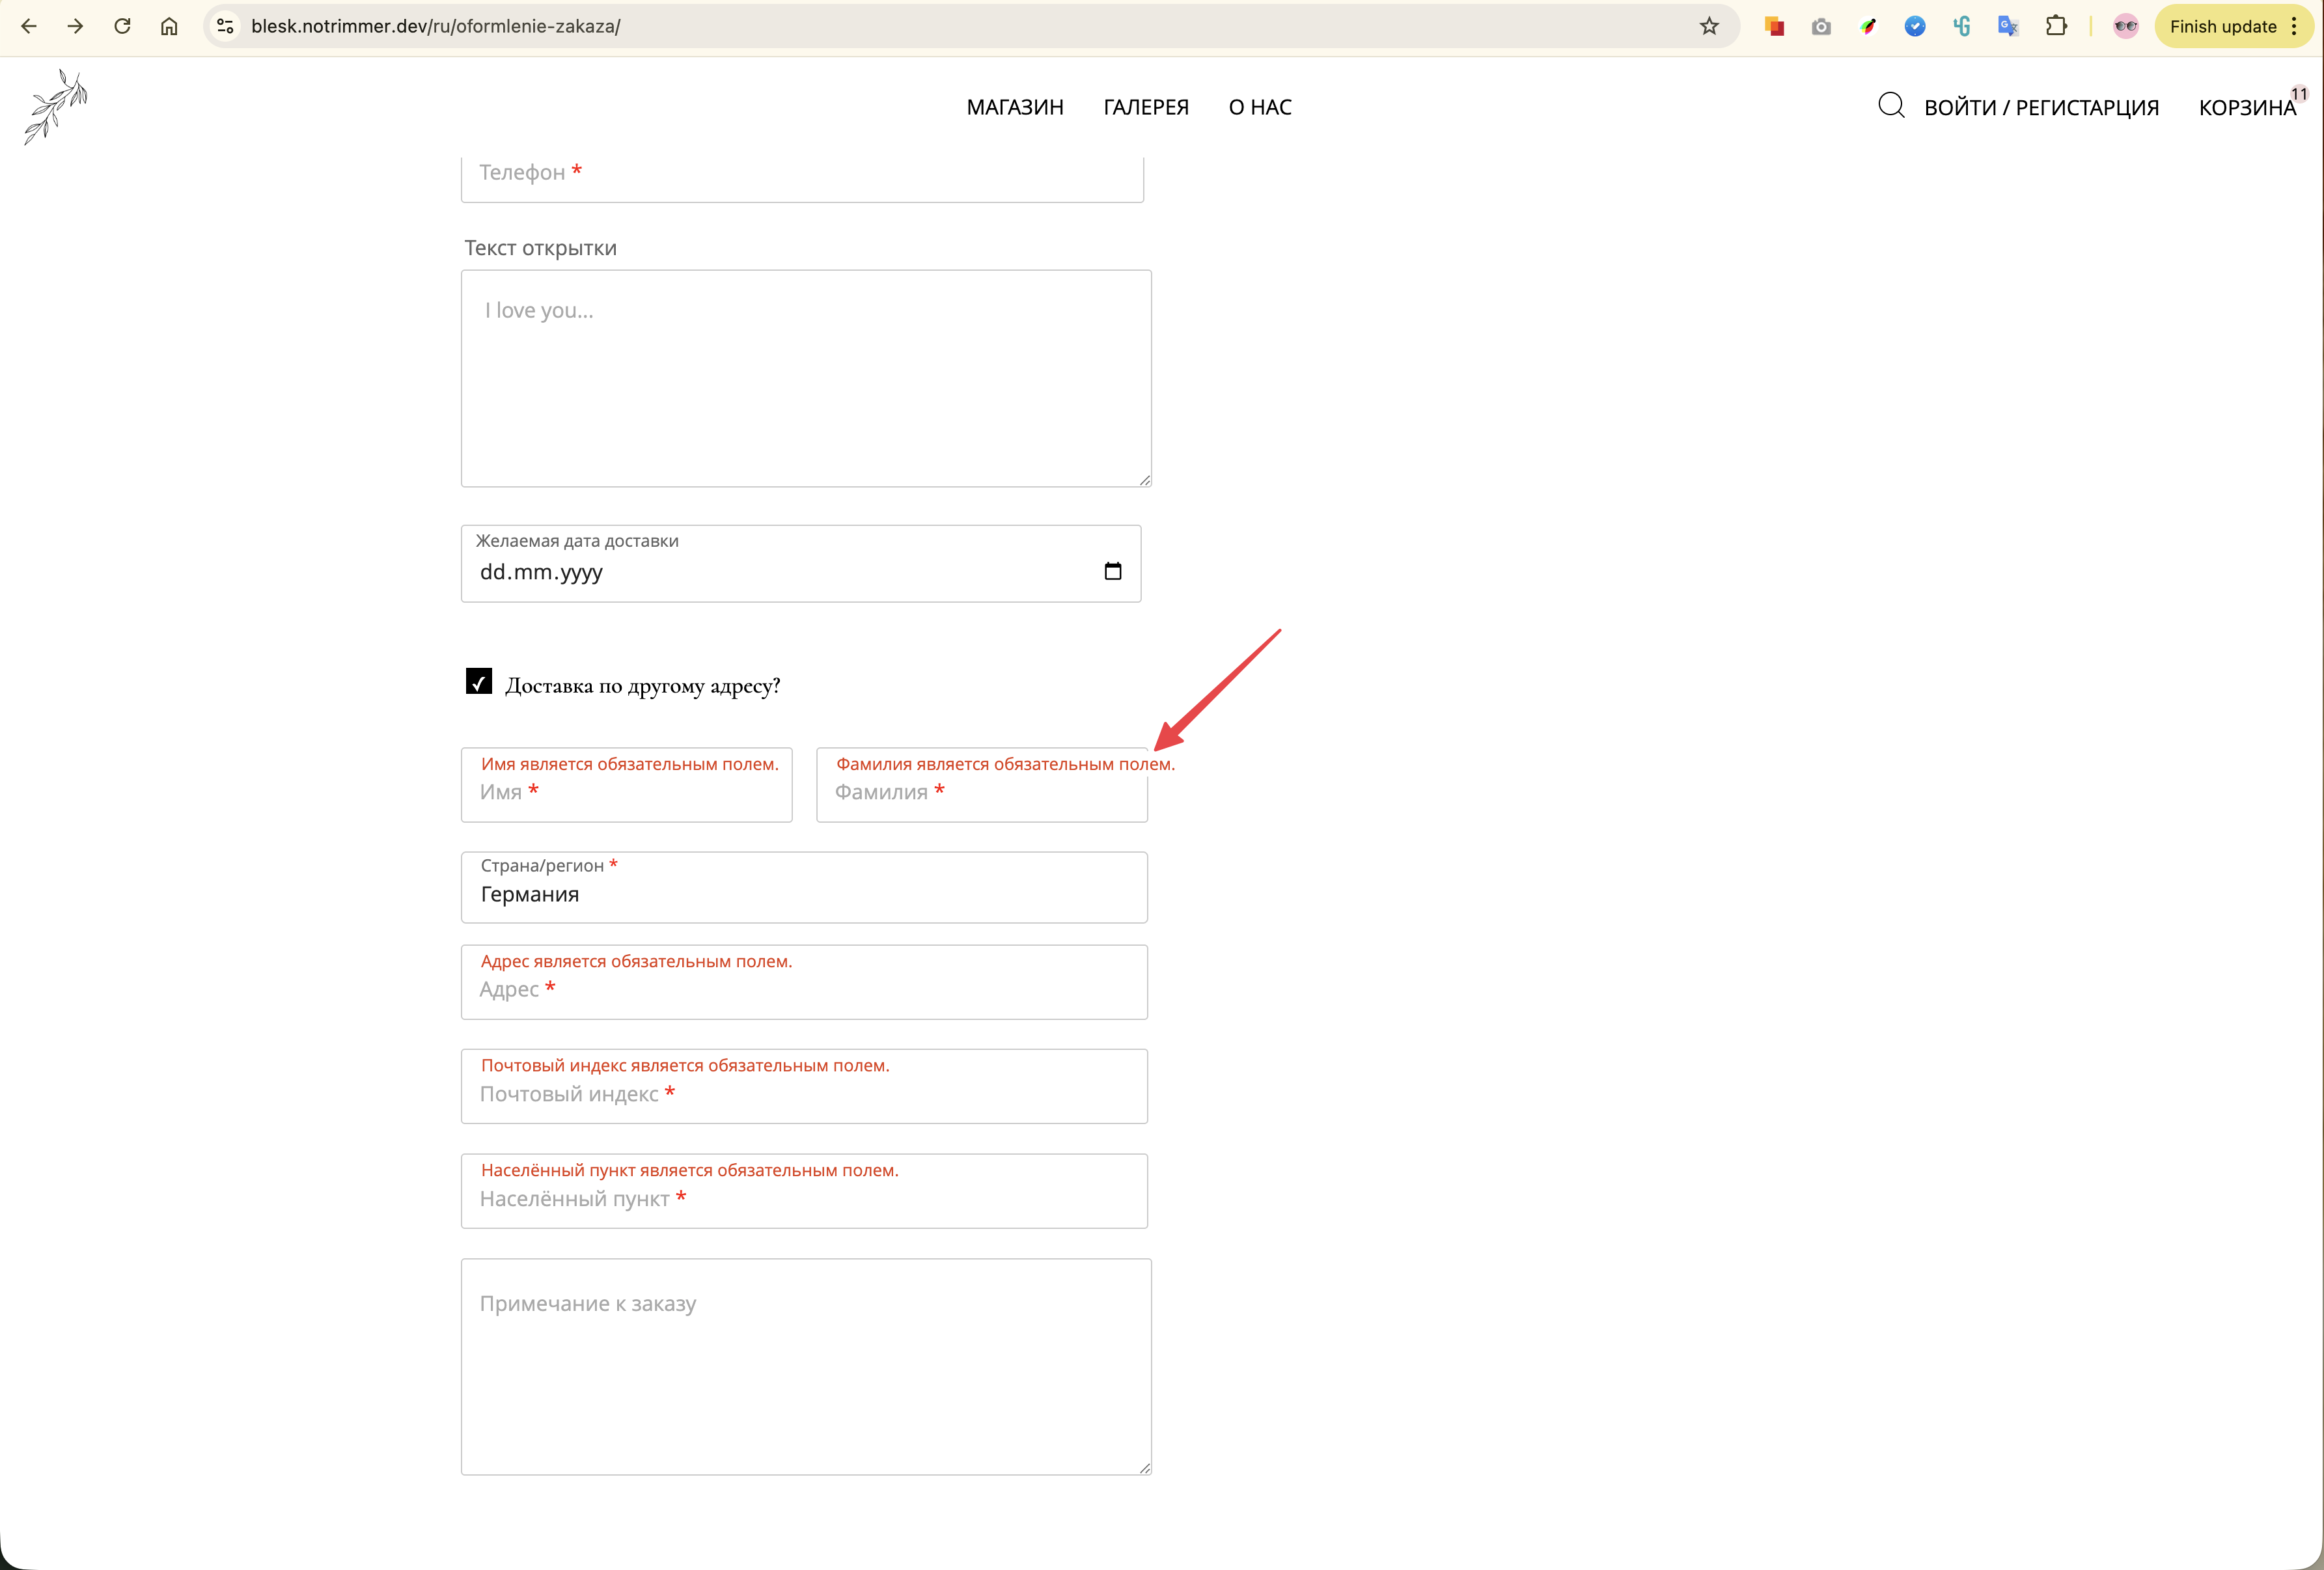Open the browser extensions puzzle icon
Screen dimensions: 2324x1570
(2056, 26)
